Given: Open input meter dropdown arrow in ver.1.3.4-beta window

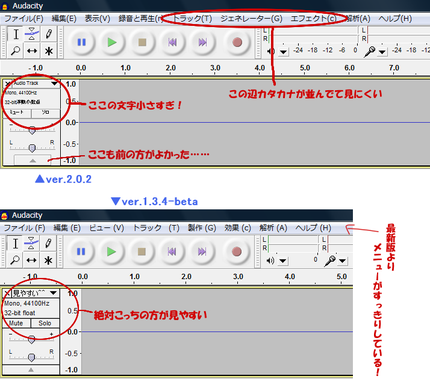Looking at the screenshot, I should [x=342, y=261].
